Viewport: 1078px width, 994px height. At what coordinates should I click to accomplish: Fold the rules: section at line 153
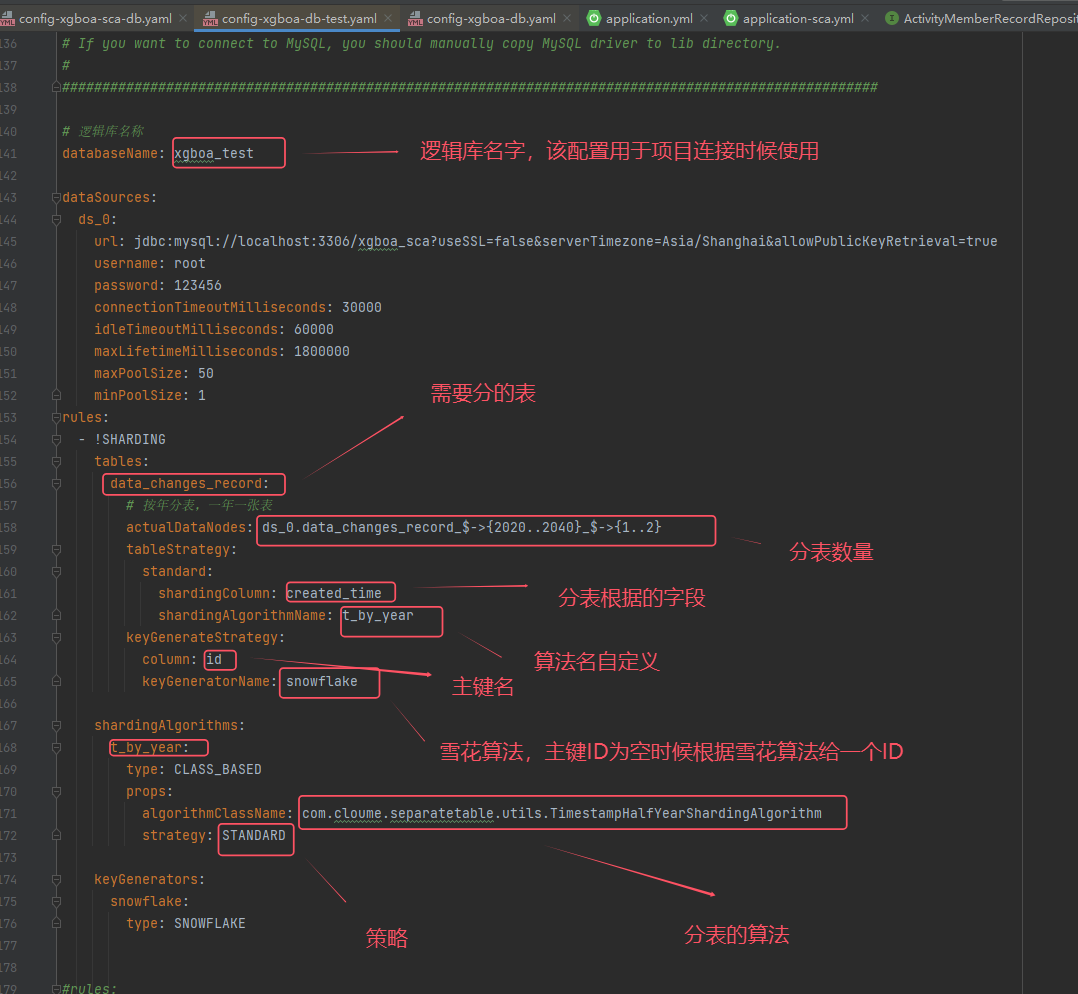(x=56, y=418)
